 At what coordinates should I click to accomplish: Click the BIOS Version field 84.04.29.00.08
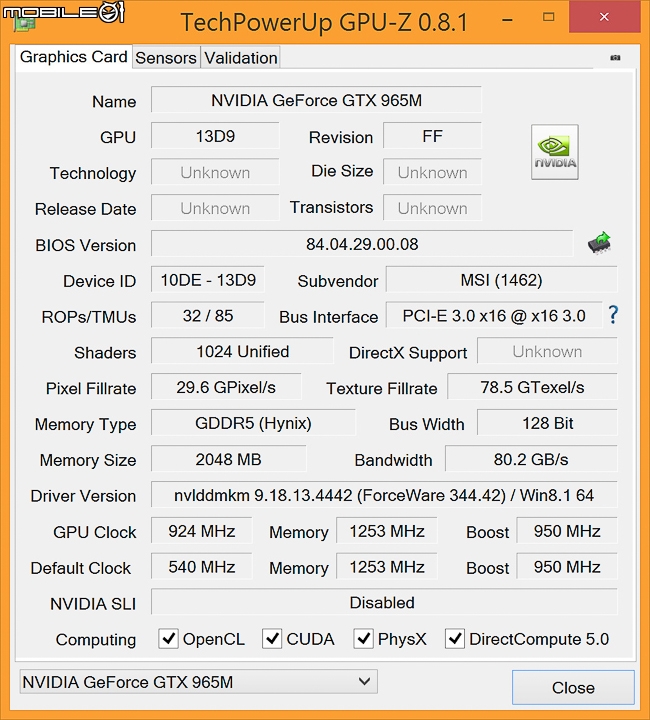click(362, 244)
